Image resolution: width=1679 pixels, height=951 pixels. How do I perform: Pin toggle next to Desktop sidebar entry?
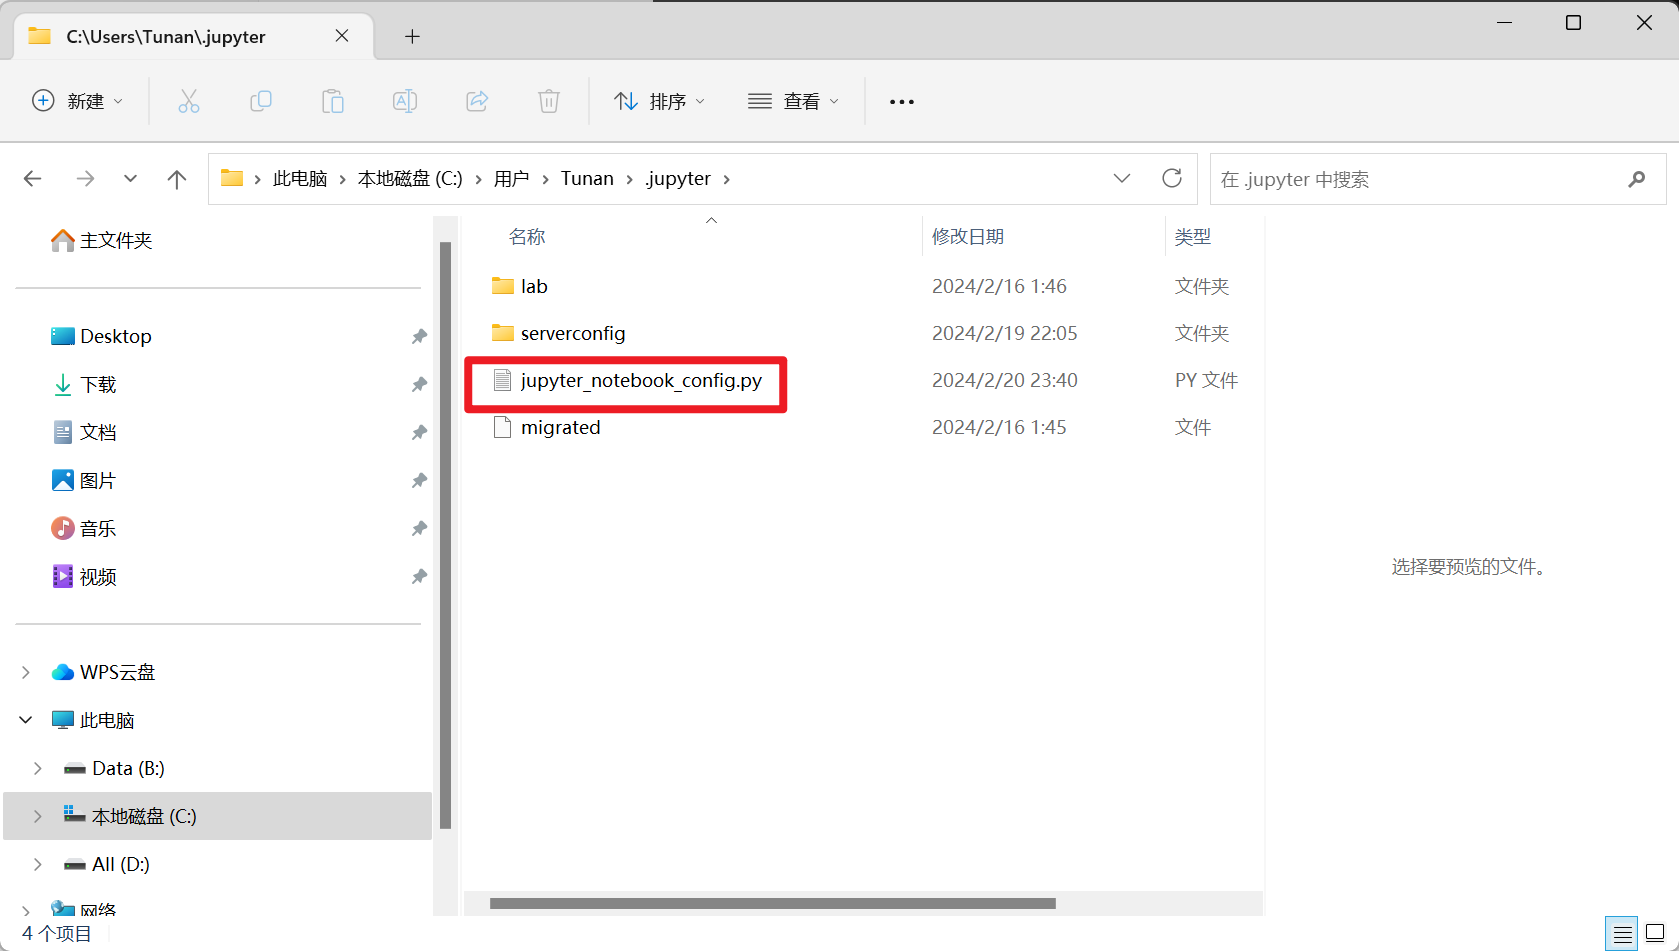tap(419, 336)
